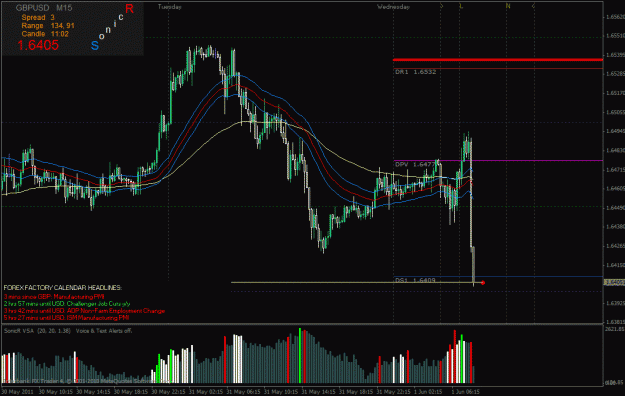Click the highlighted current price tag on axis

tap(614, 282)
